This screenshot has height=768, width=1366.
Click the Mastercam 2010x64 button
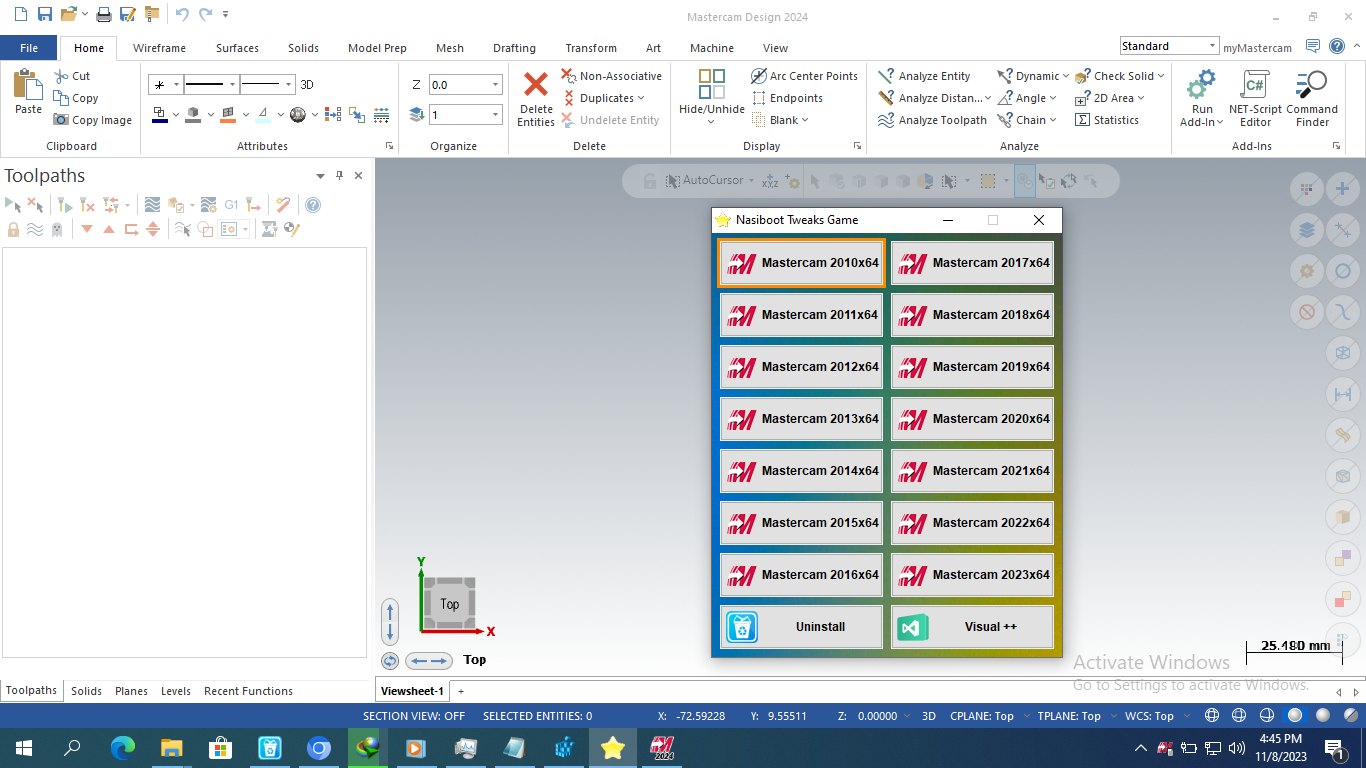point(802,263)
